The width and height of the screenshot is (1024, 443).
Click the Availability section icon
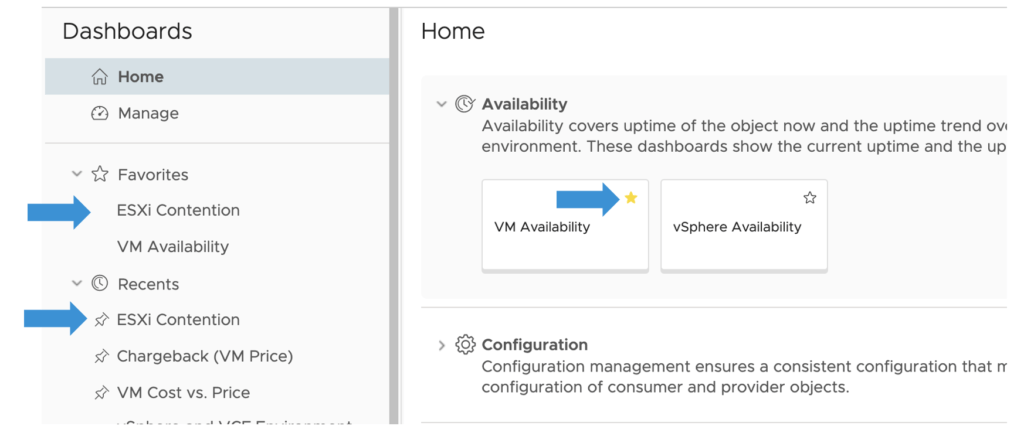[x=465, y=104]
